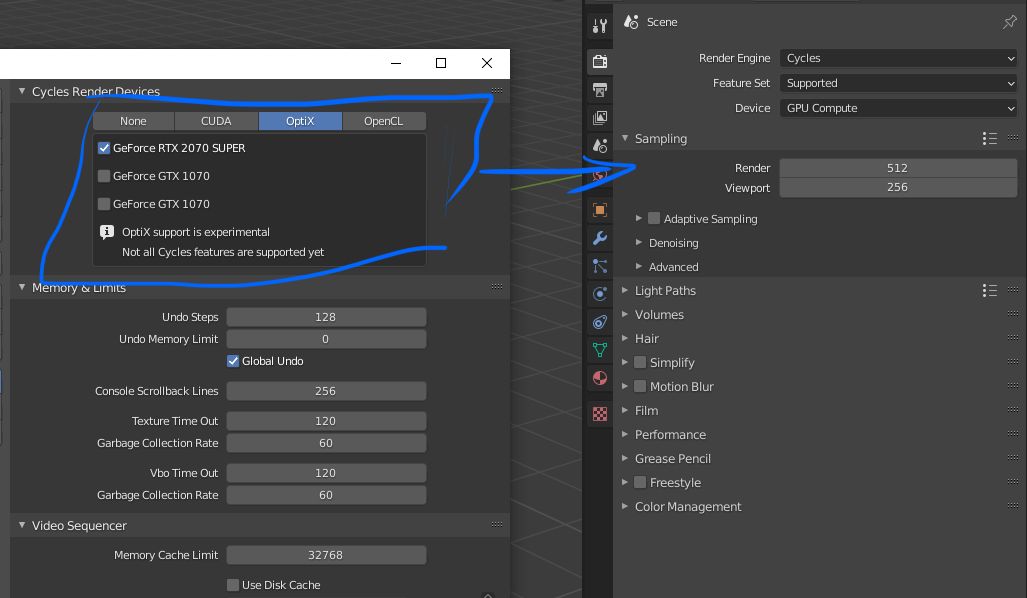The width and height of the screenshot is (1027, 598).
Task: Expand the Light Paths panel
Action: pos(625,290)
